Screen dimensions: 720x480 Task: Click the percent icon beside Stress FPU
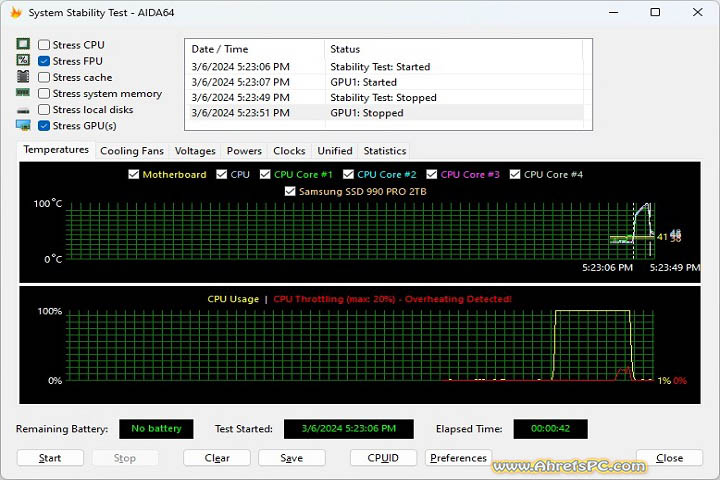(23, 60)
